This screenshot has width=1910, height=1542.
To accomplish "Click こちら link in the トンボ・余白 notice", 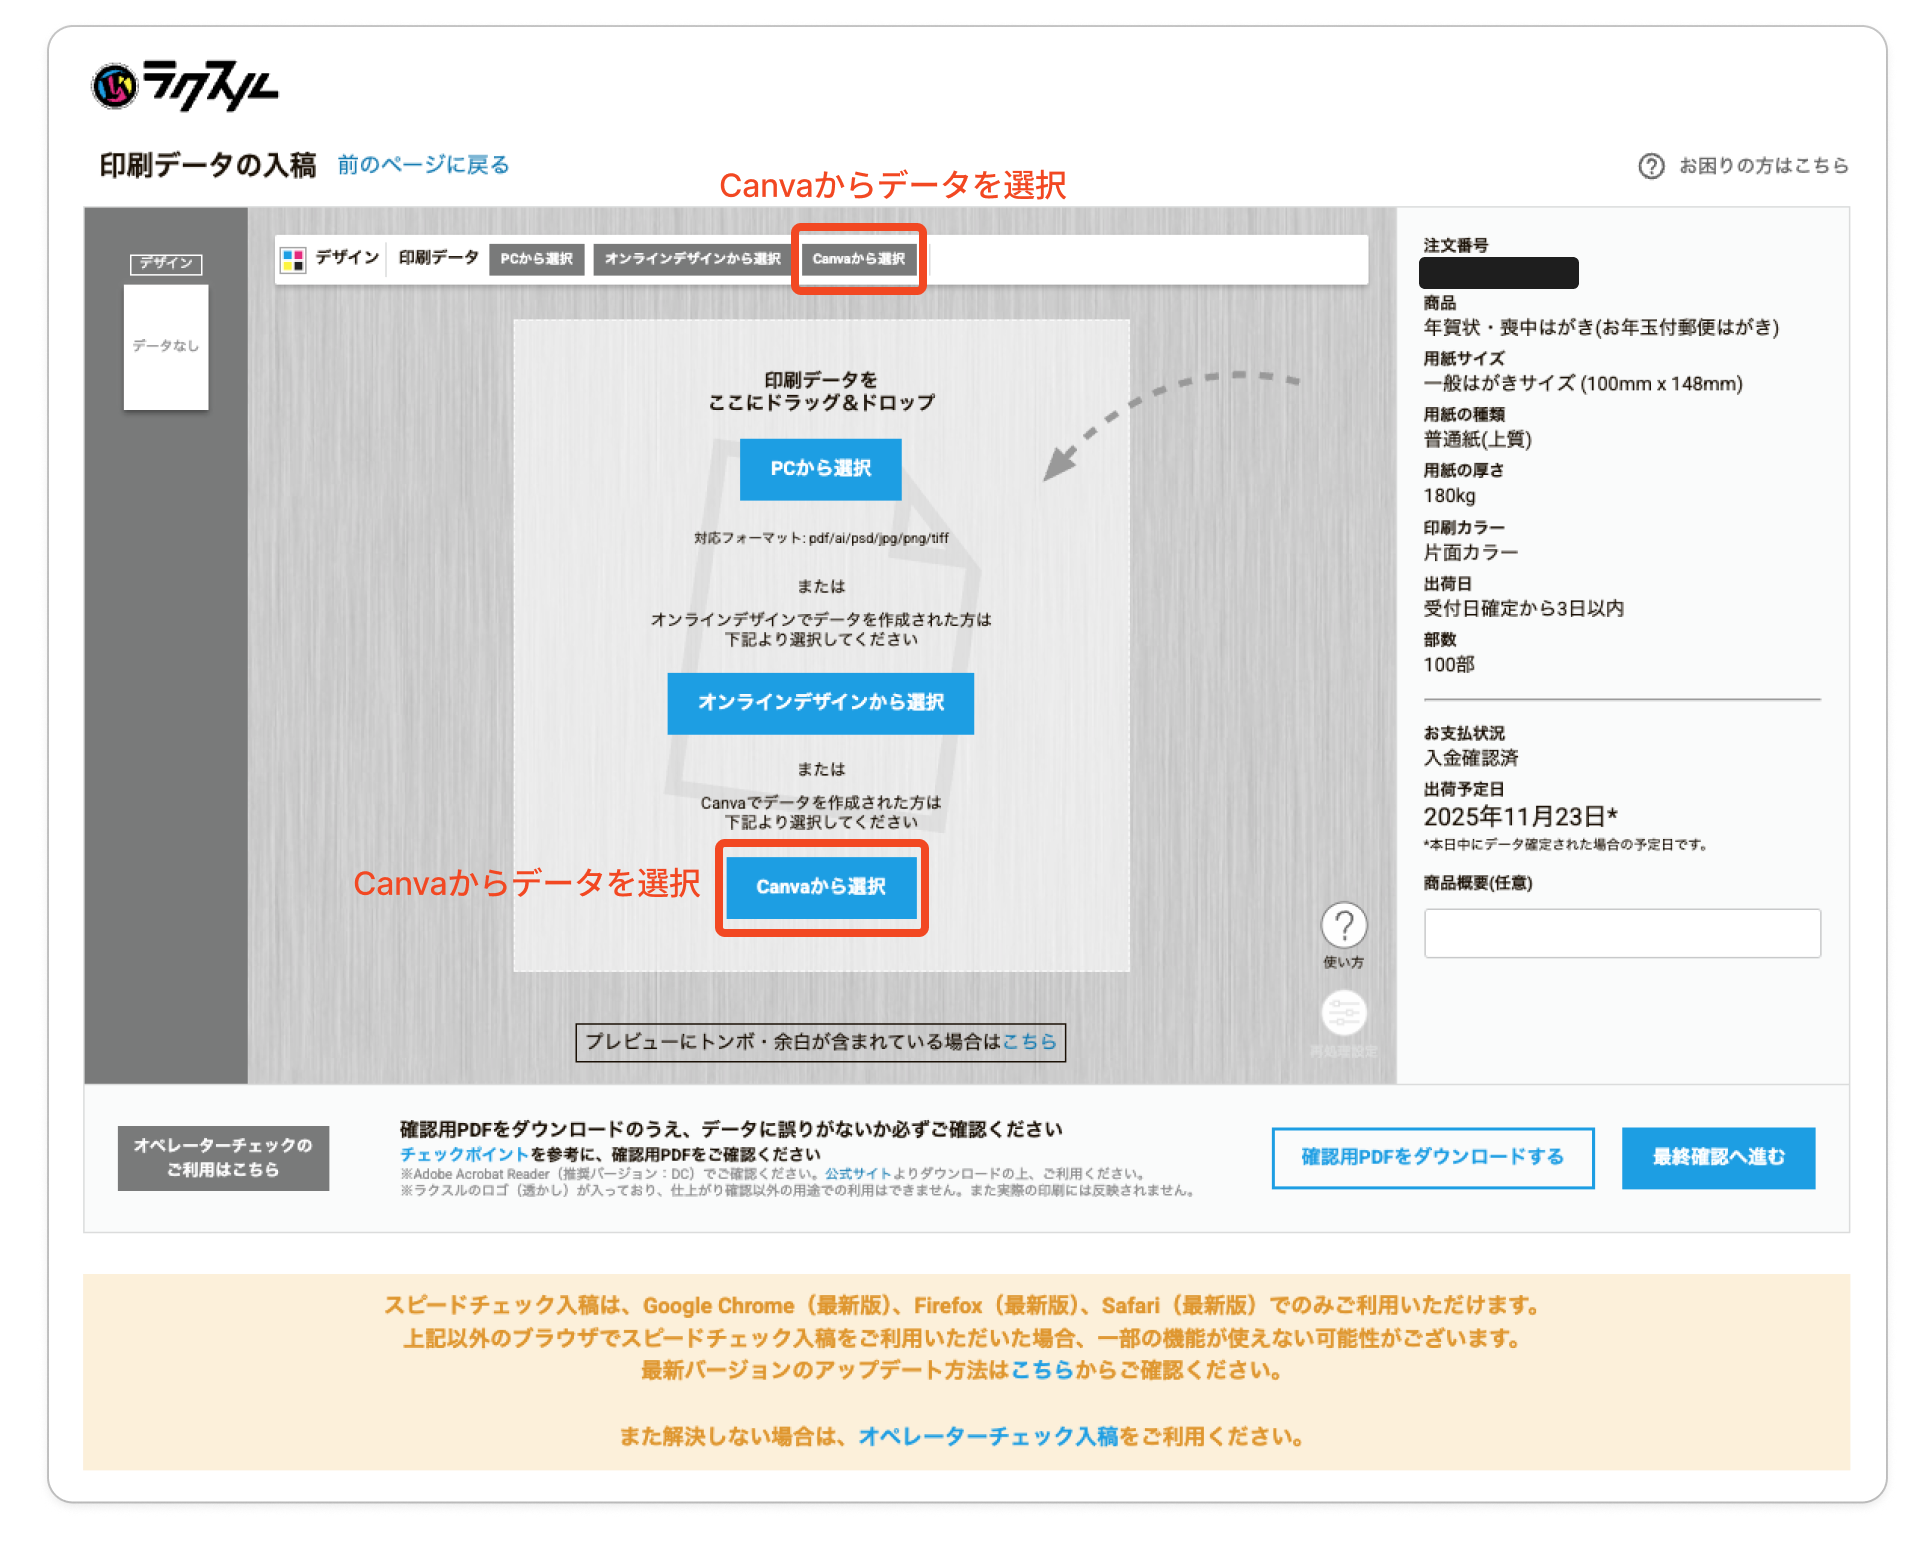I will point(1029,1042).
